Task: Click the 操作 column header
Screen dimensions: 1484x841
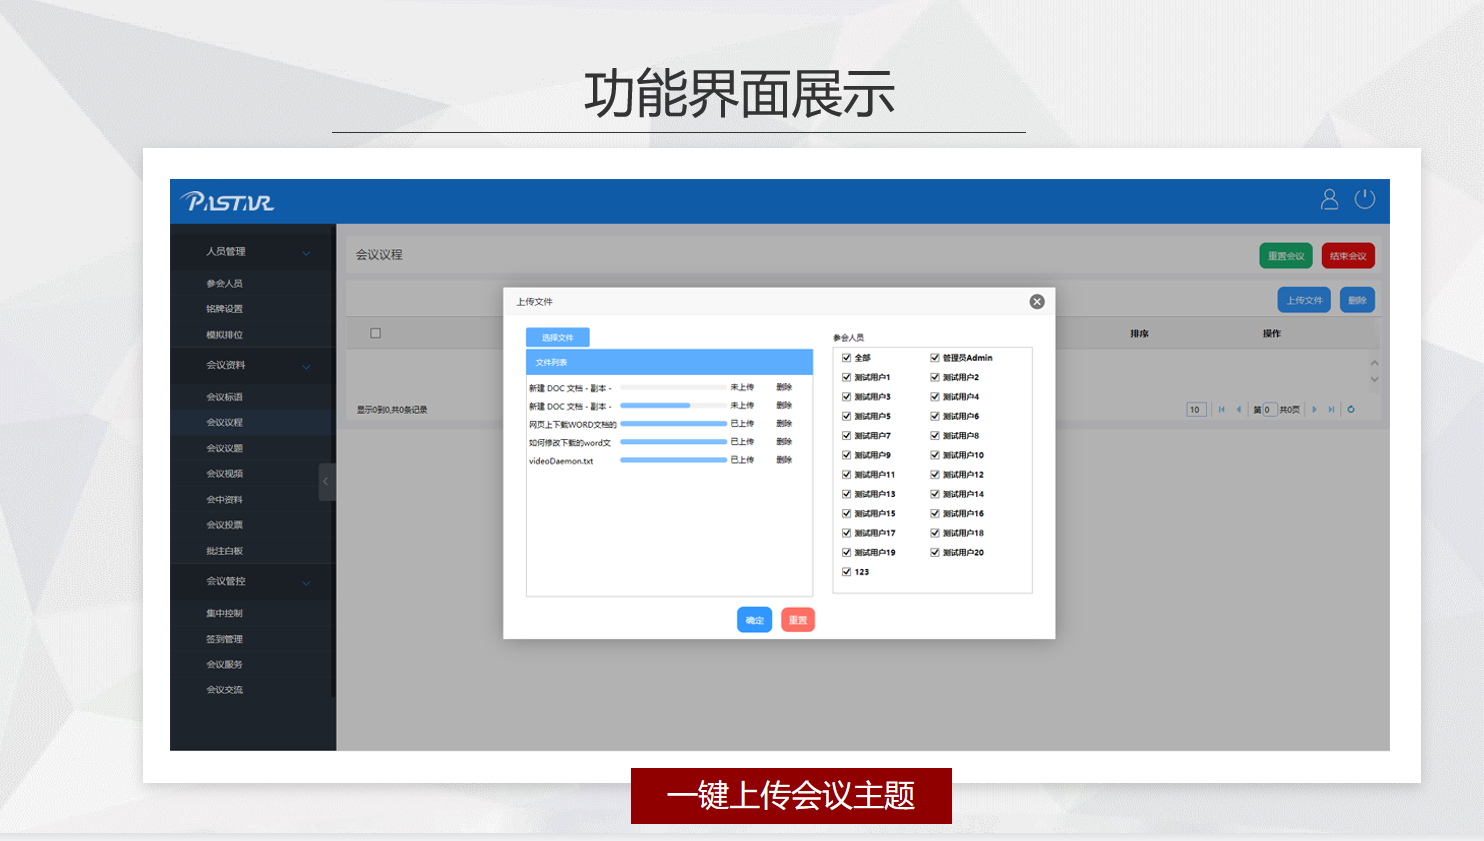Action: [x=1271, y=334]
